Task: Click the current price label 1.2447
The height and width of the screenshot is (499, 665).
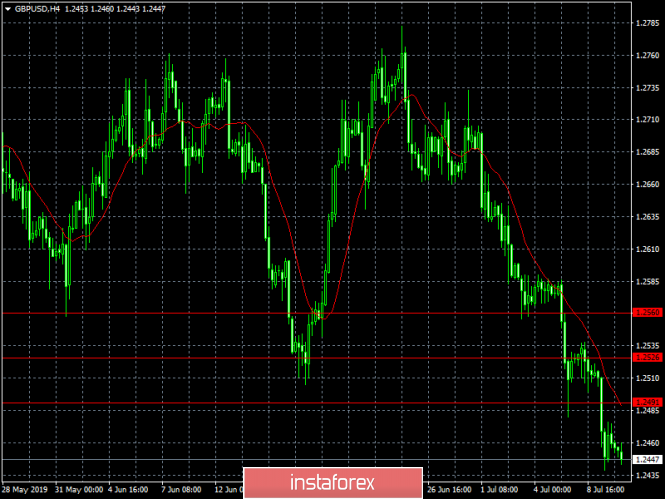Action: click(x=647, y=460)
